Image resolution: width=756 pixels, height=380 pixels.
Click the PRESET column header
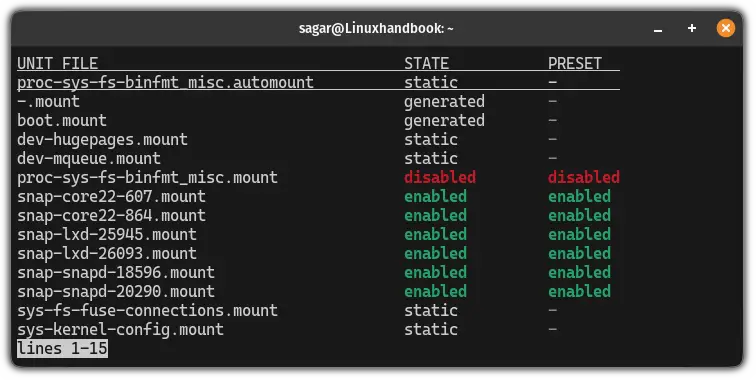[x=575, y=64]
